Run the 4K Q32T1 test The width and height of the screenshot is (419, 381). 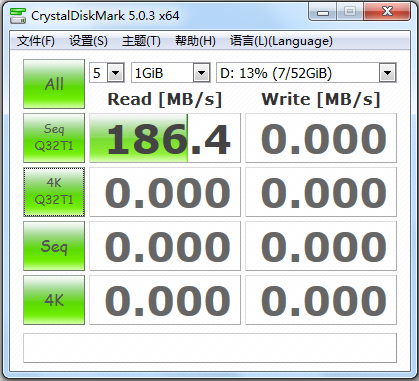tap(54, 192)
